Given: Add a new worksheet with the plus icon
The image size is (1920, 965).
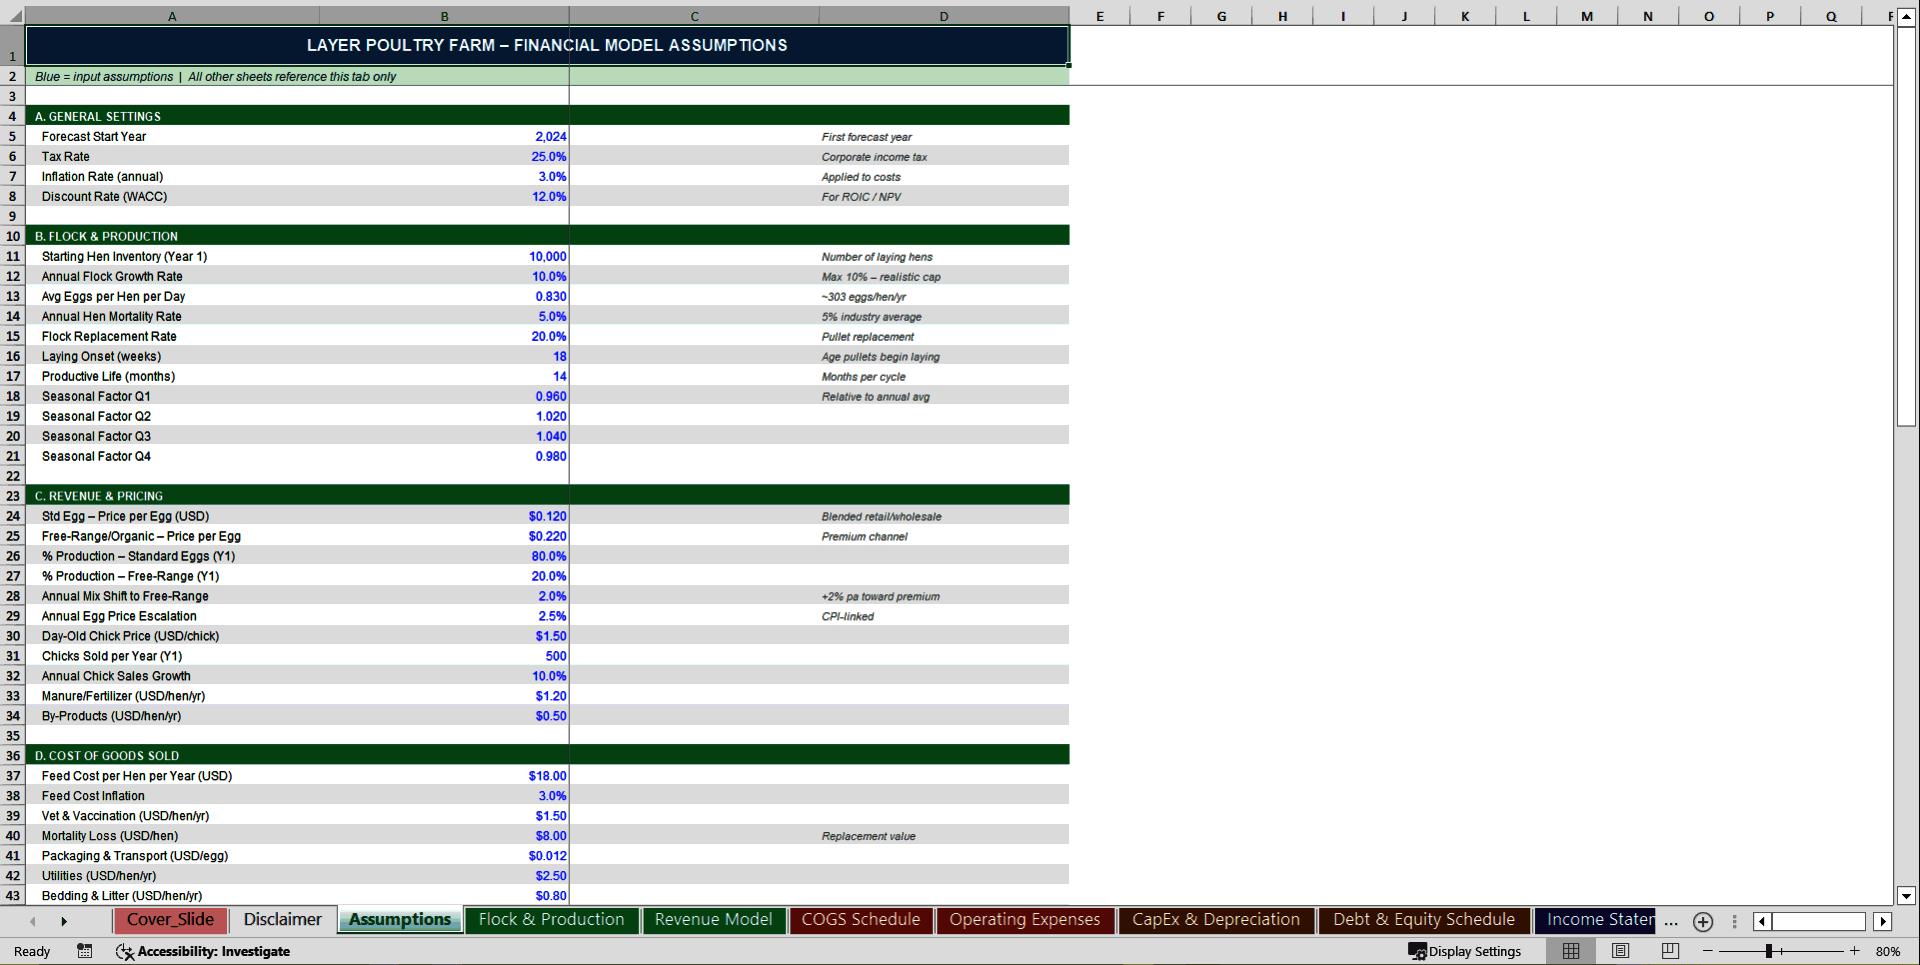Looking at the screenshot, I should tap(1702, 922).
